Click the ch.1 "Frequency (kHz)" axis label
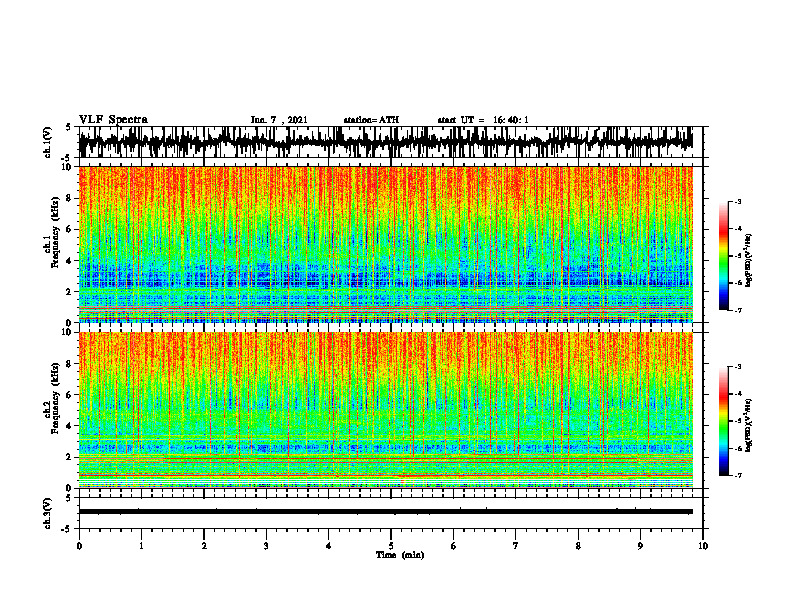This screenshot has height=612, width=792. tap(56, 232)
